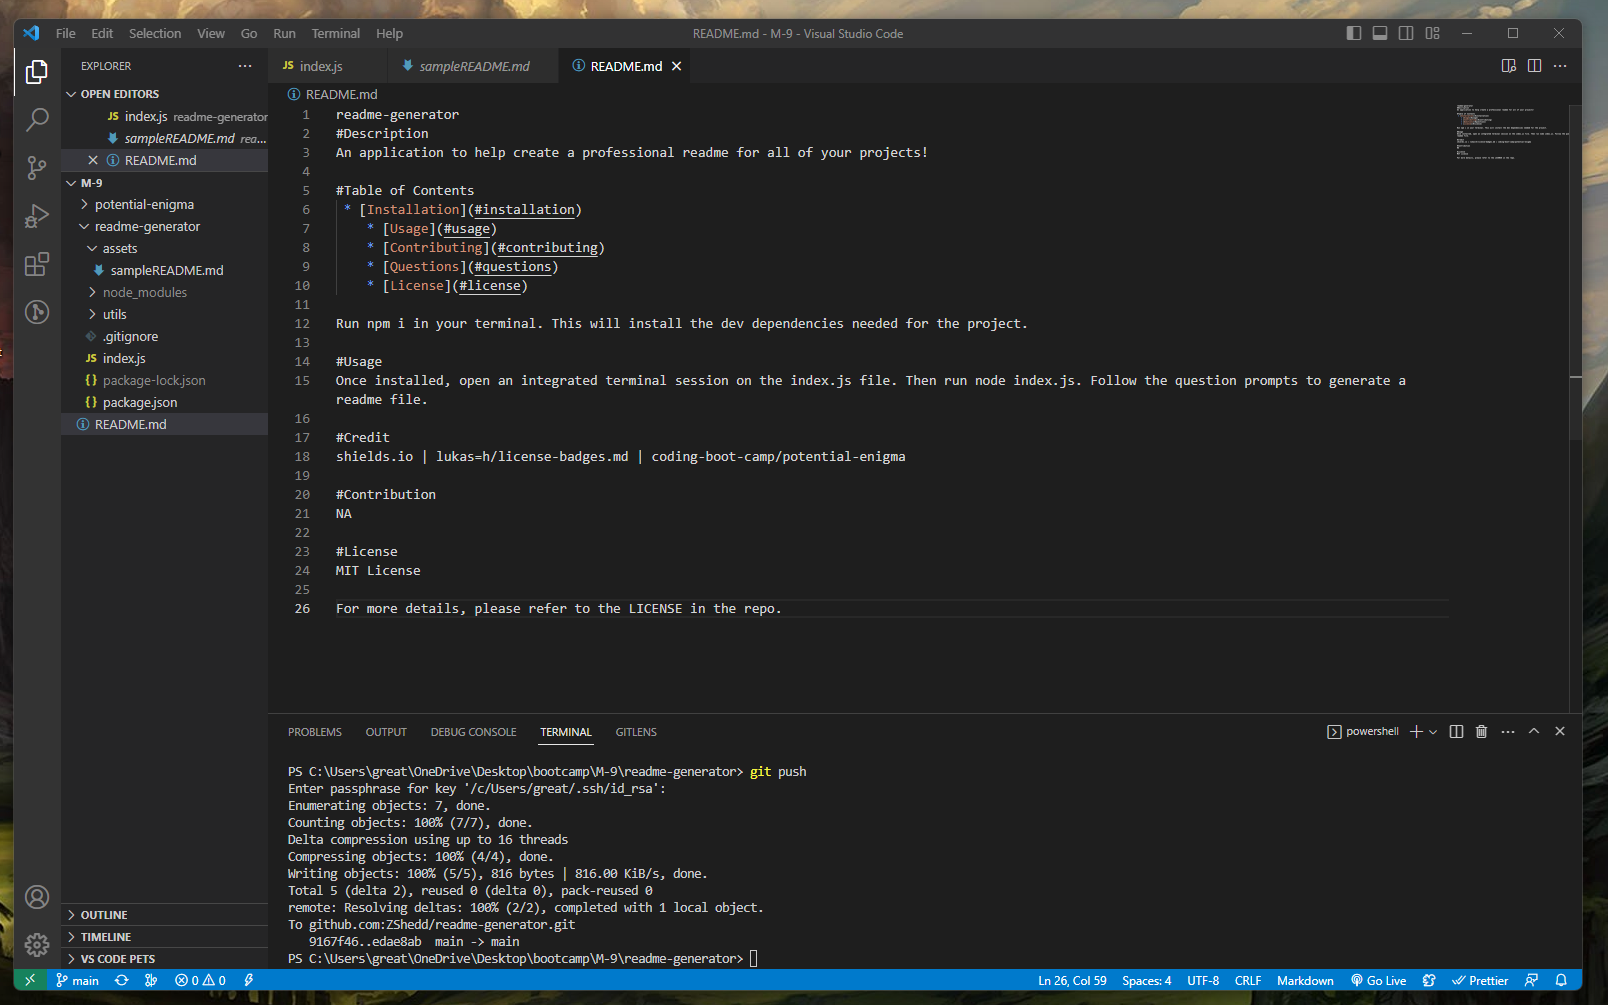
Task: Click the Prettier status bar item
Action: pyautogui.click(x=1480, y=981)
